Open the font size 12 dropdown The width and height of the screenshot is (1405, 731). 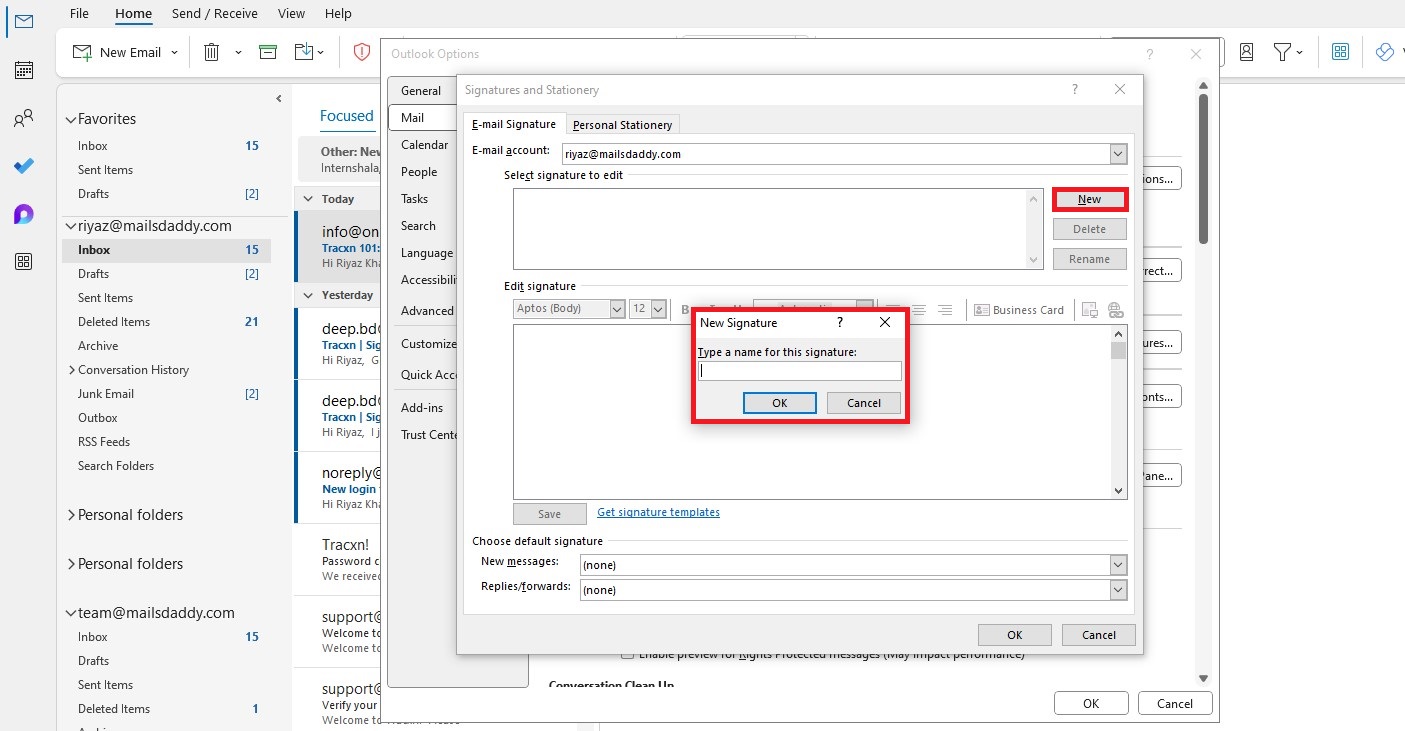click(x=658, y=309)
